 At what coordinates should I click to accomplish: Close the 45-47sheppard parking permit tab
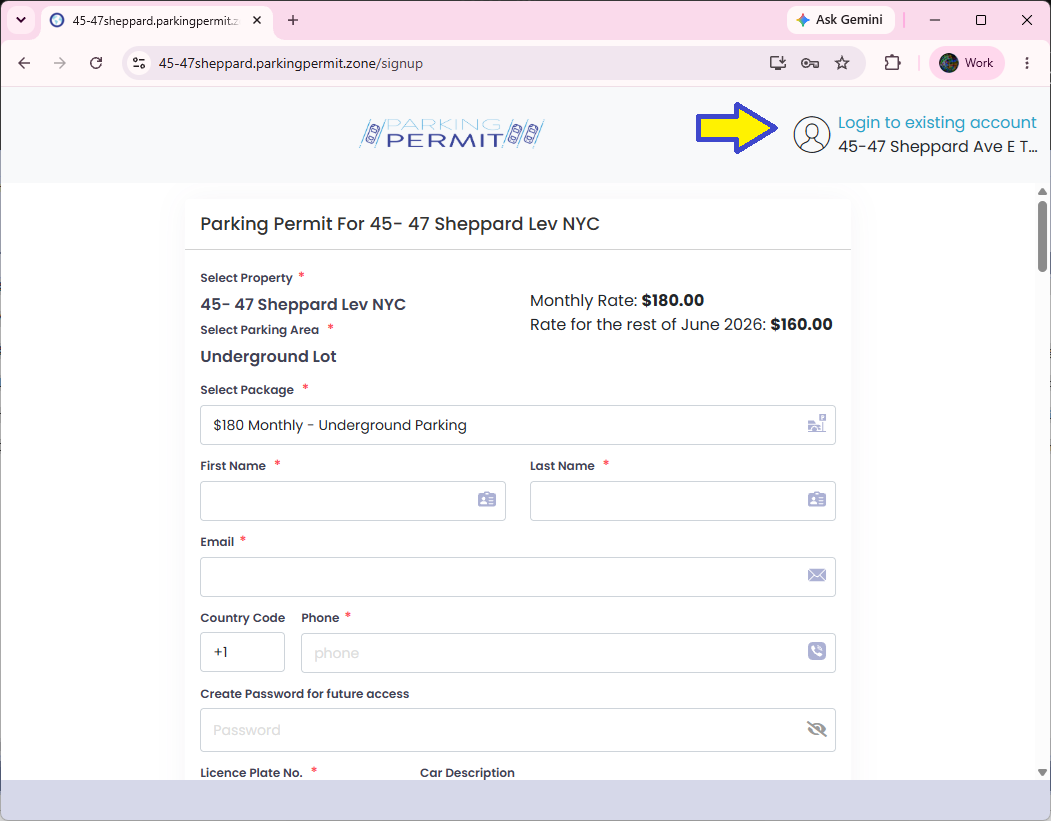tap(257, 21)
